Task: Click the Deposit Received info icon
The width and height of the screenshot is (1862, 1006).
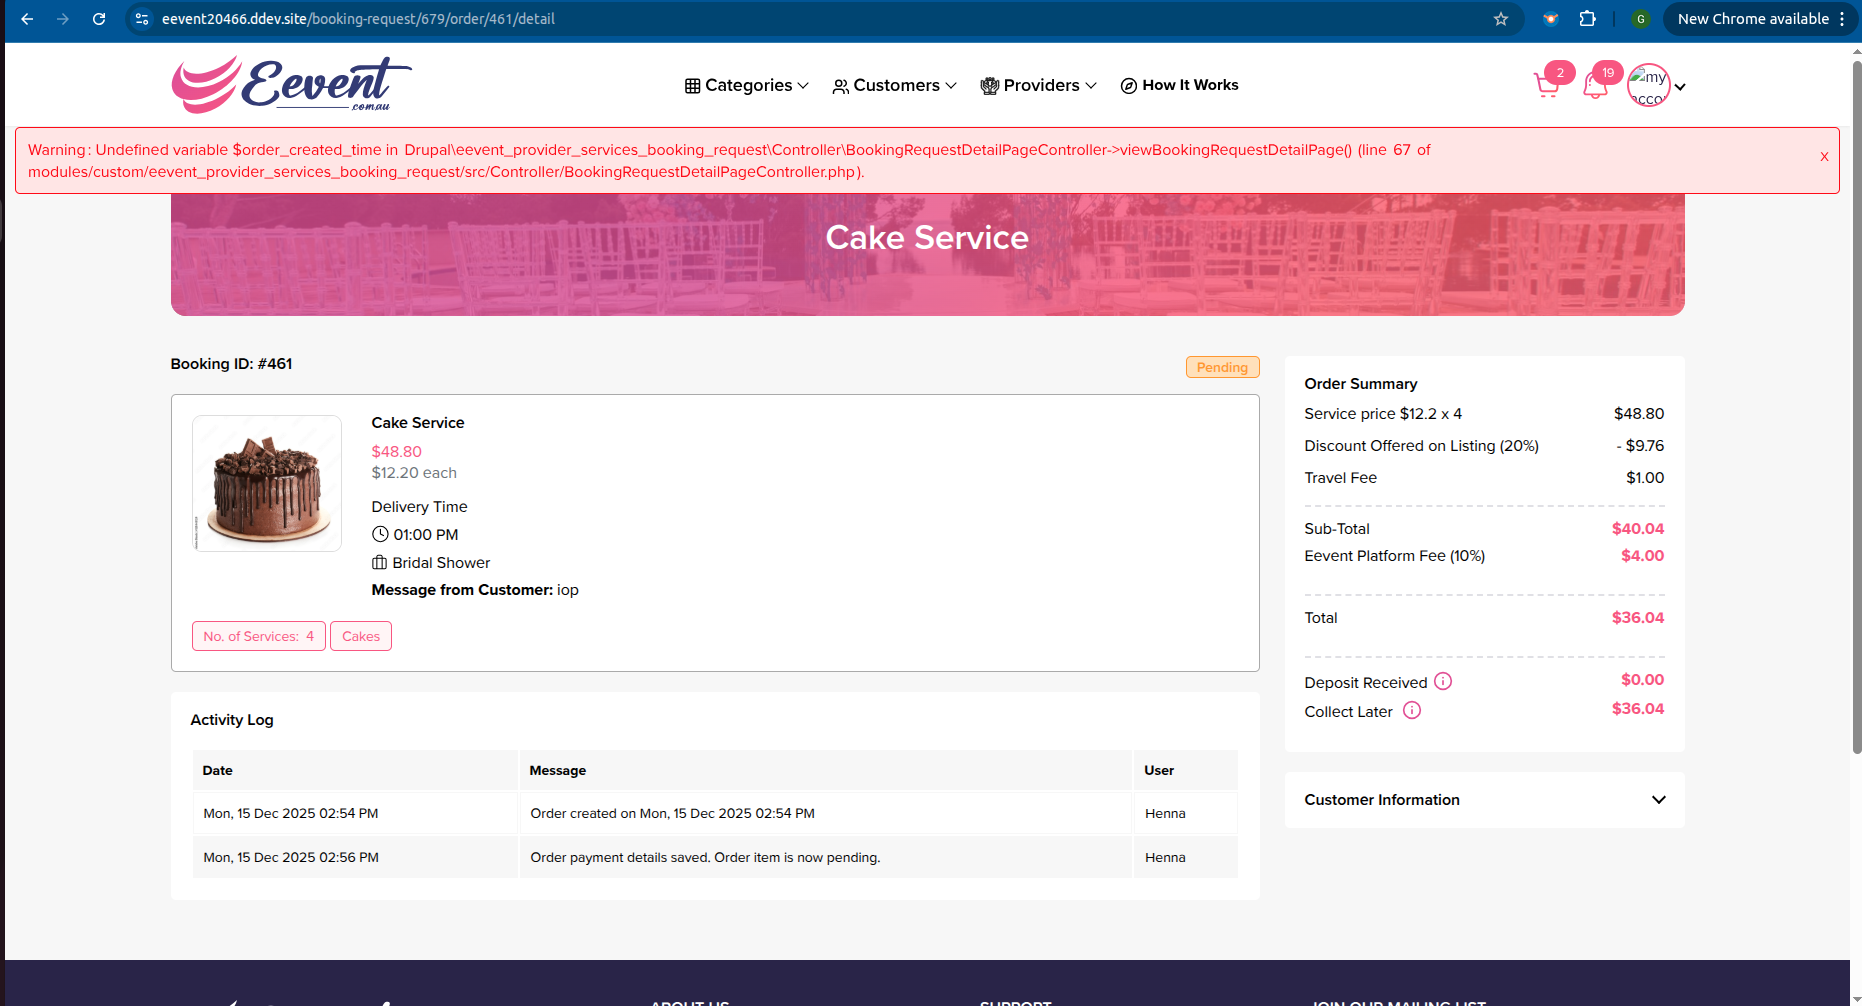Action: point(1443,681)
